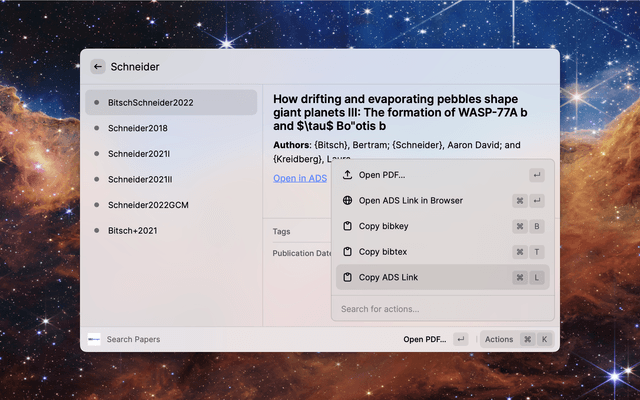Open the Open in ADS link
This screenshot has height=400, width=640.
coord(300,179)
